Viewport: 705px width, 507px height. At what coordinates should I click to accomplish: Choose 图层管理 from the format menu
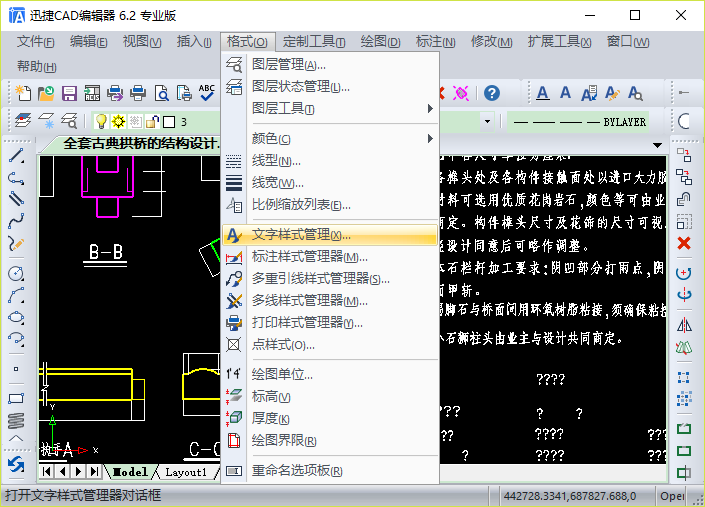click(330, 64)
